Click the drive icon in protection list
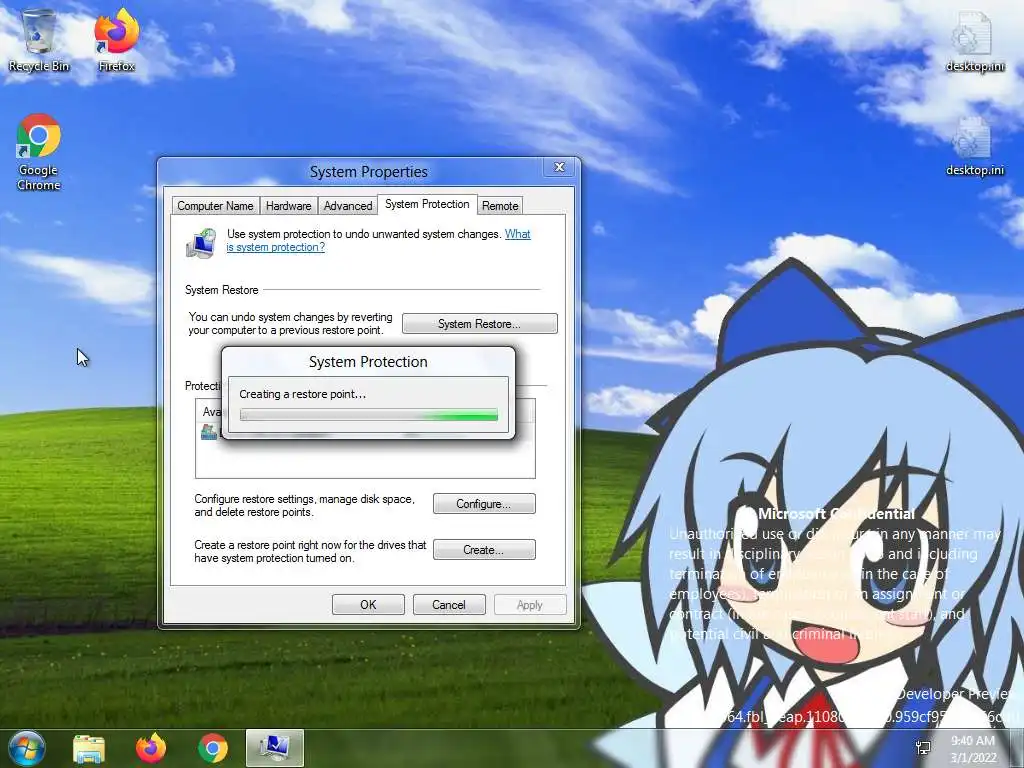The width and height of the screenshot is (1024, 768). 209,432
